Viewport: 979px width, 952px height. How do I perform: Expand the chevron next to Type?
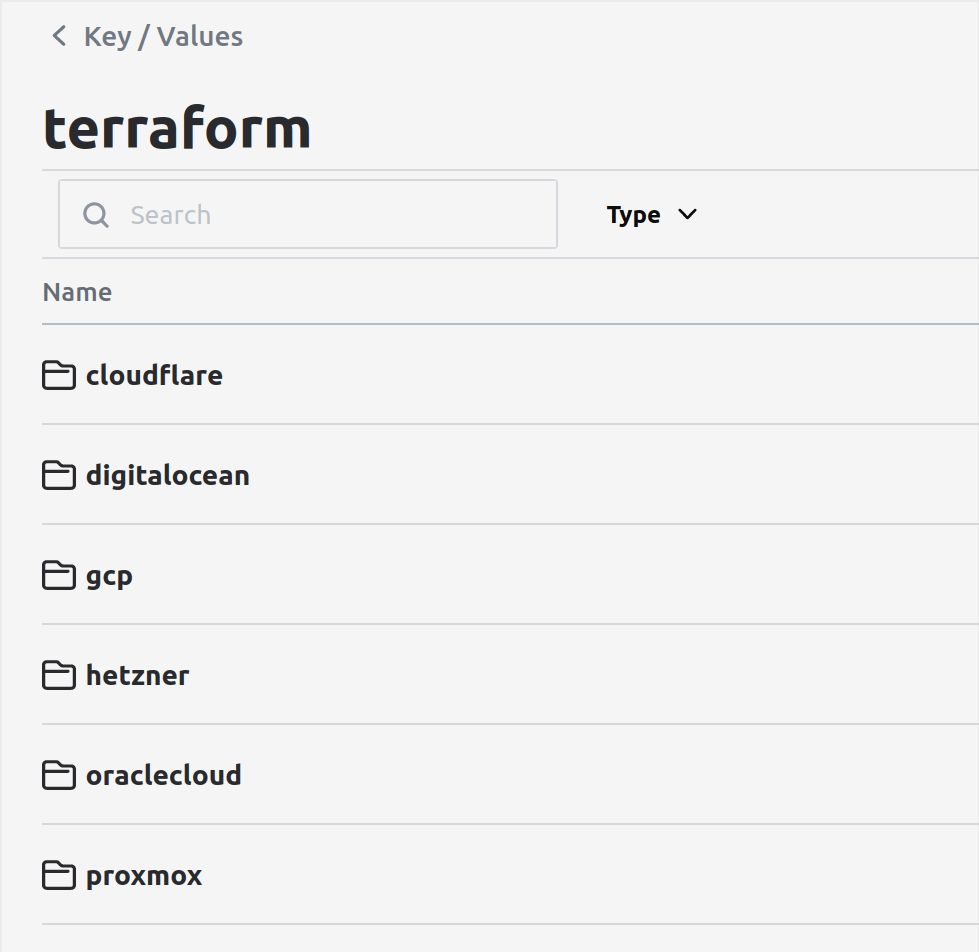click(x=687, y=214)
